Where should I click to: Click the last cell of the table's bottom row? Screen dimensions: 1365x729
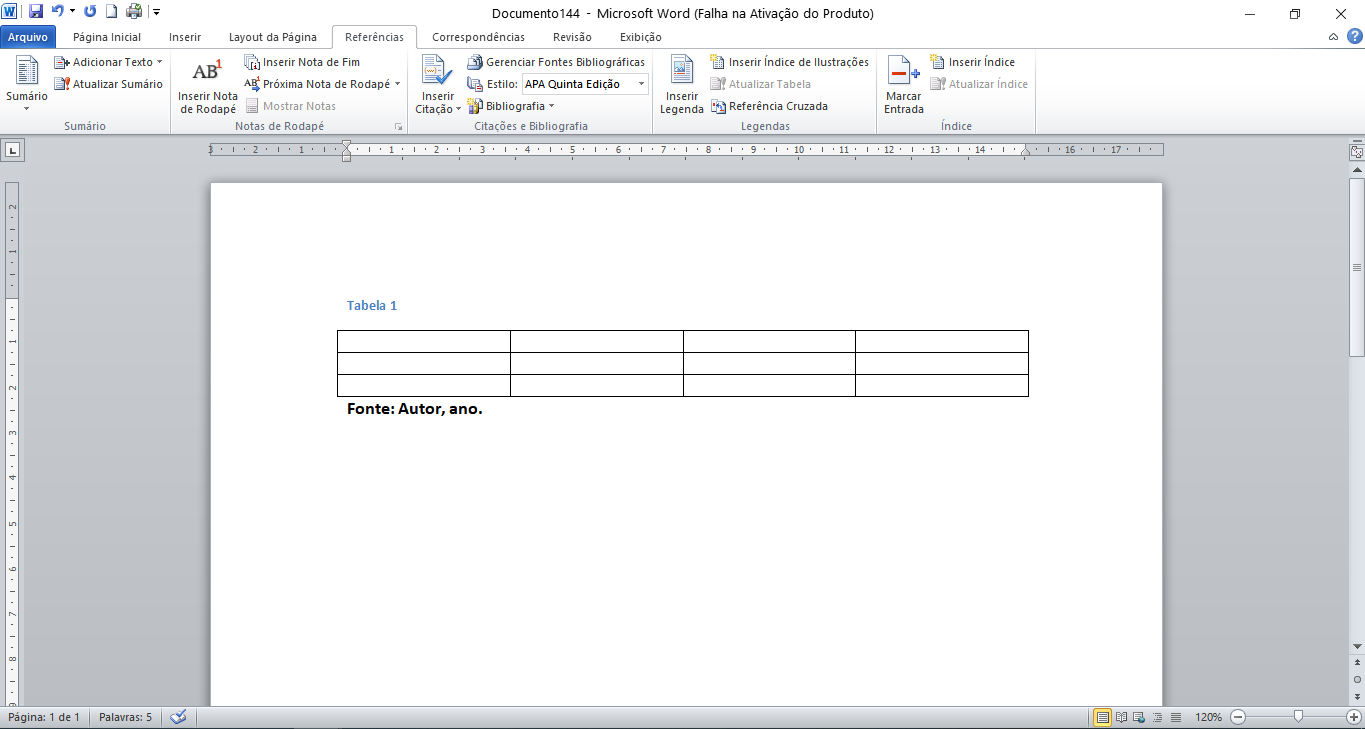pyautogui.click(x=942, y=385)
